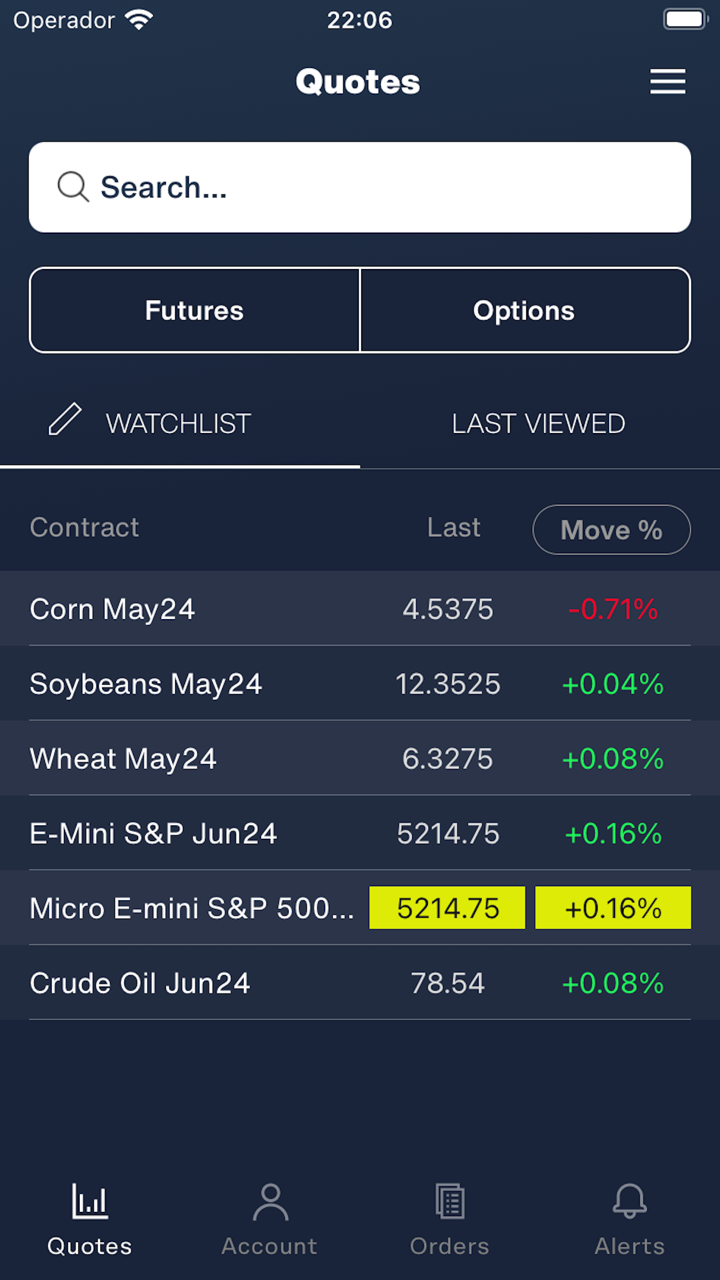Open the hamburger menu icon
Screen dimensions: 720x1280
[668, 82]
